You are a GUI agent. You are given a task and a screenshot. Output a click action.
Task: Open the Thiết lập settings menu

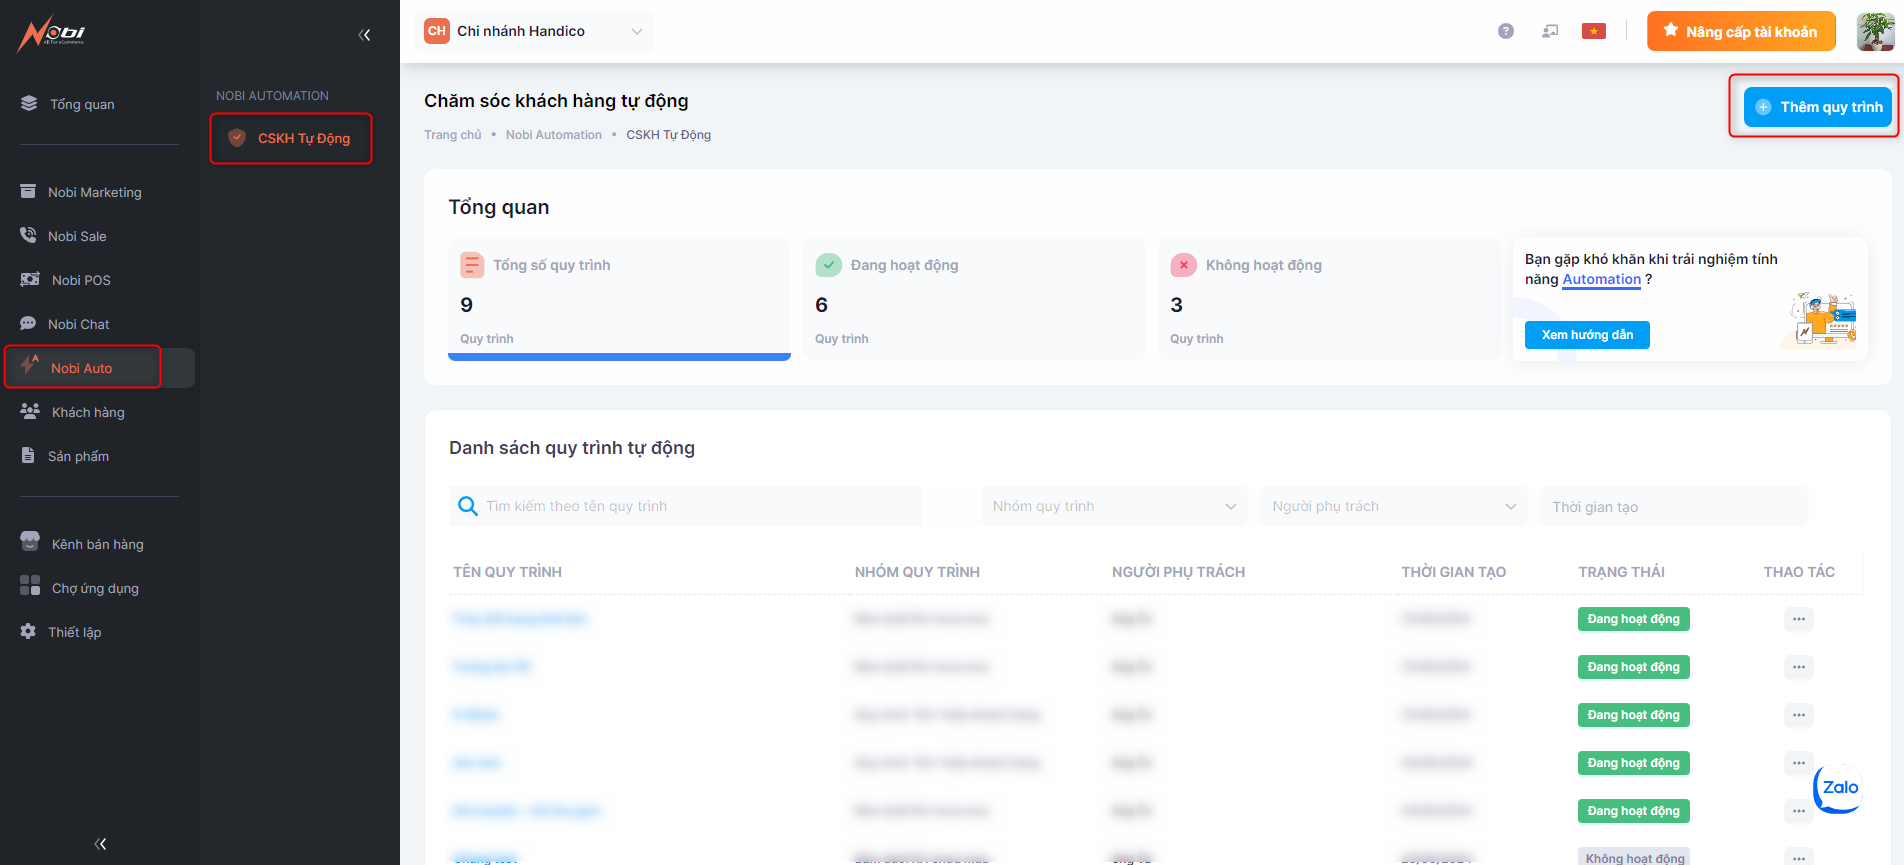(x=75, y=632)
